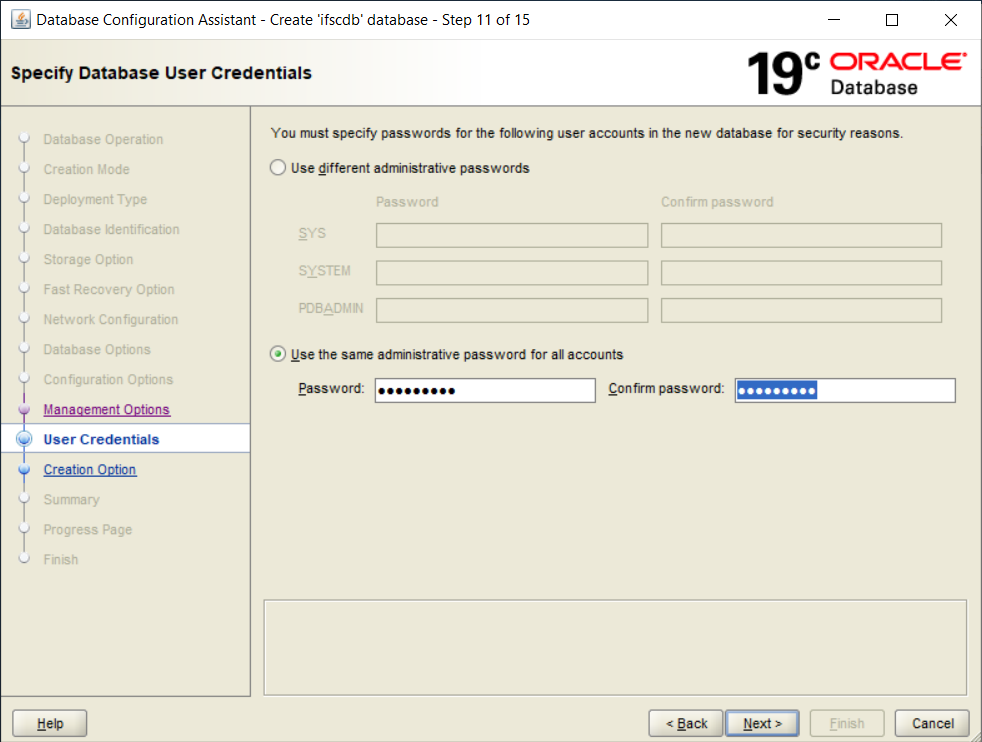Click the Management Options step bullet
The width and height of the screenshot is (982, 742).
coord(25,410)
